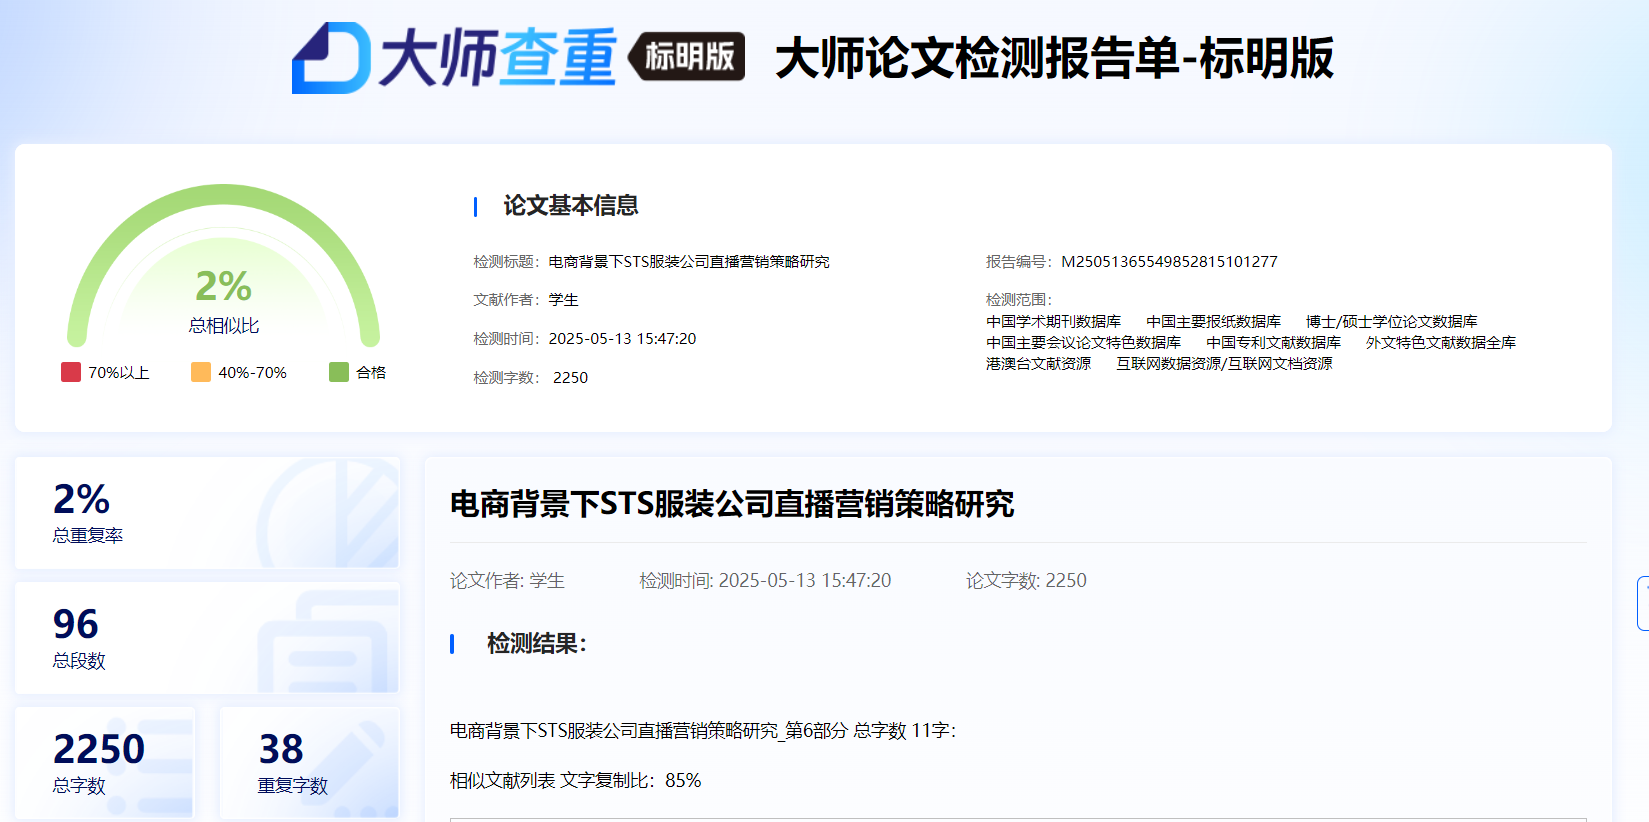This screenshot has height=822, width=1649.
Task: Click the red 70%以上 legend swatch
Action: coord(71,372)
